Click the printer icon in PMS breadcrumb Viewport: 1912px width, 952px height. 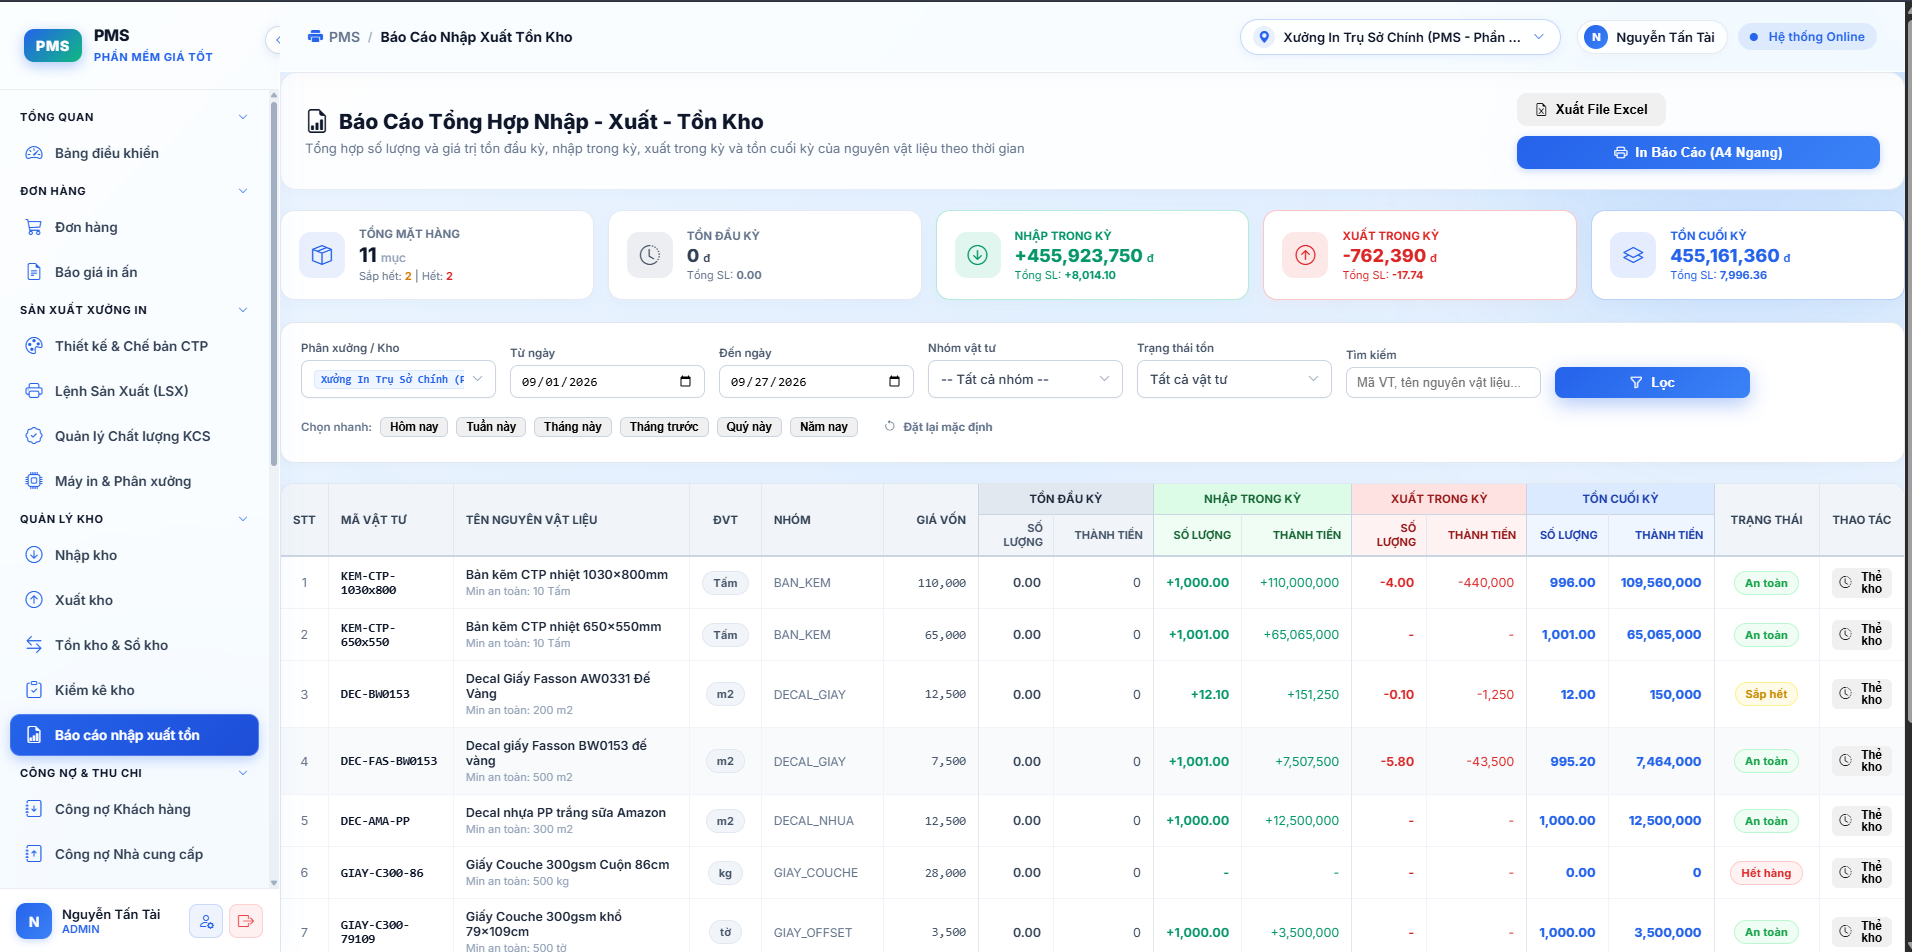(x=315, y=37)
